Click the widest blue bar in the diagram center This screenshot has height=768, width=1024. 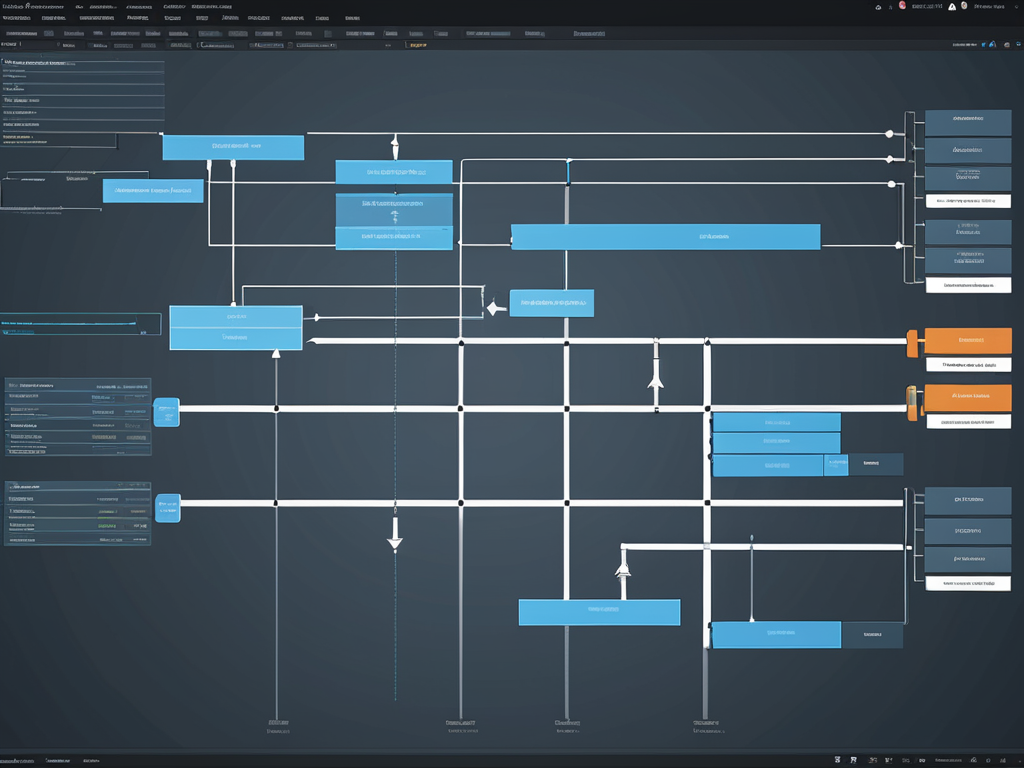point(665,237)
